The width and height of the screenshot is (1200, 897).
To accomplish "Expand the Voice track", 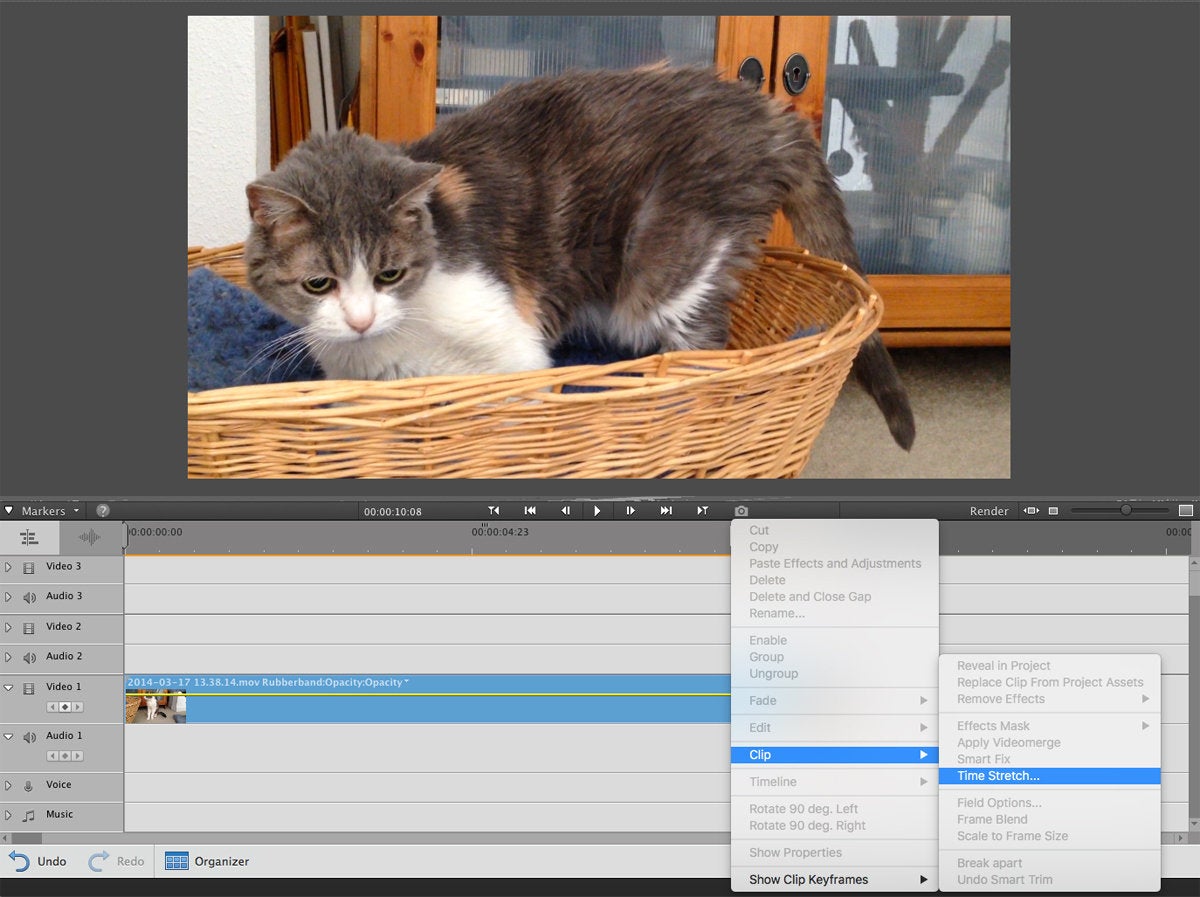I will [x=8, y=786].
